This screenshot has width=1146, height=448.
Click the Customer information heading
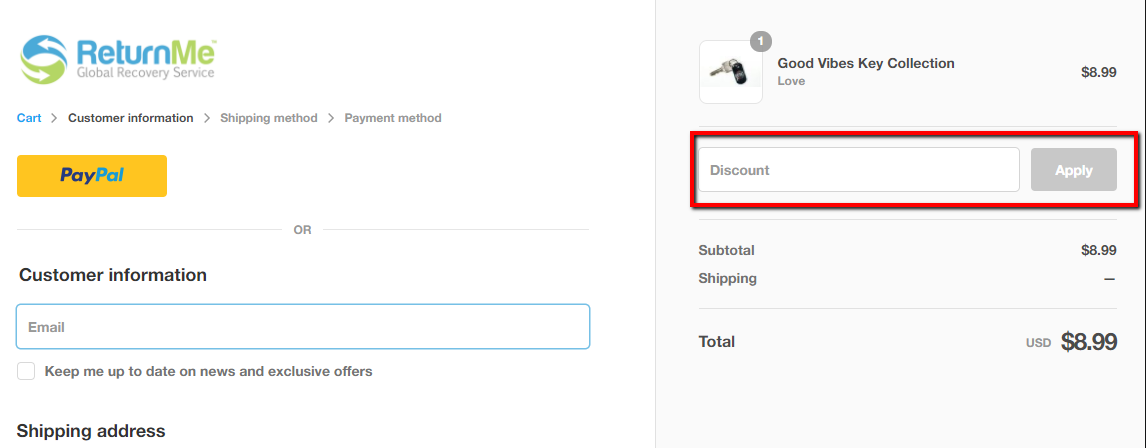click(x=113, y=275)
